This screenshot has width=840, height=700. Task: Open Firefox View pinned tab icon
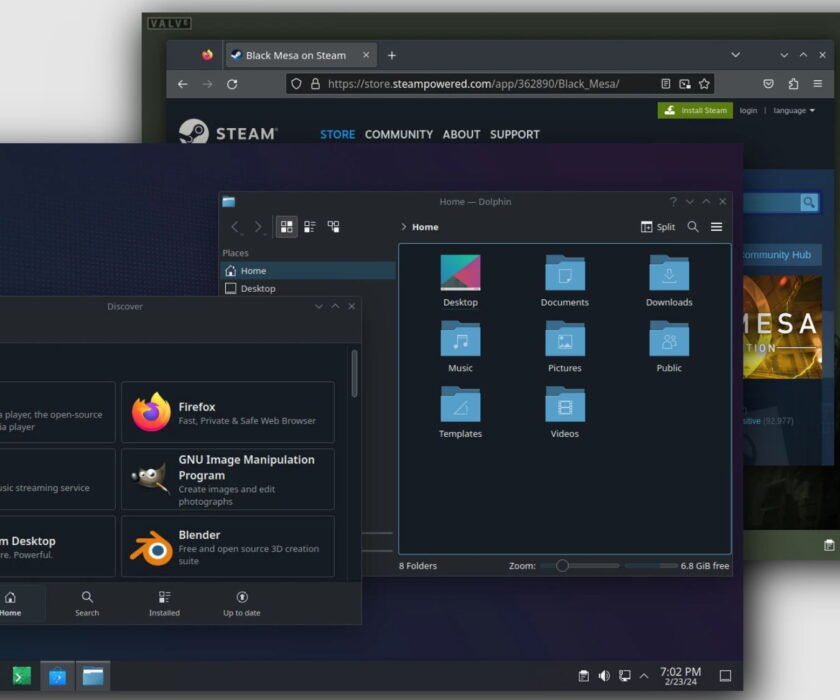point(207,55)
